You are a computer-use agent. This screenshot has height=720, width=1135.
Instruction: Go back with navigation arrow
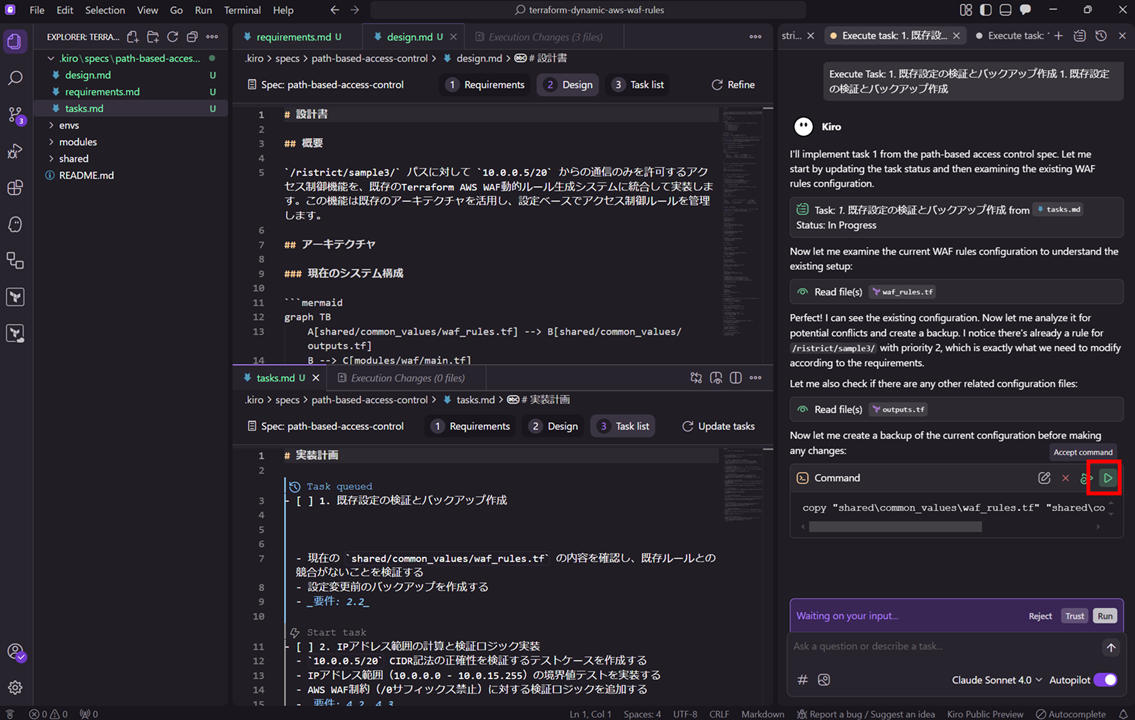334,10
